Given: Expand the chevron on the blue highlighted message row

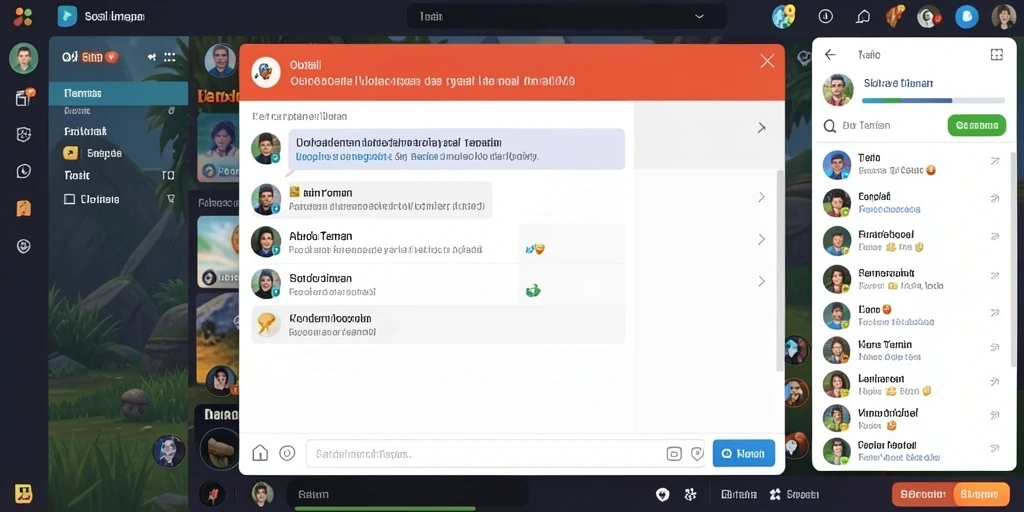Looking at the screenshot, I should (761, 128).
